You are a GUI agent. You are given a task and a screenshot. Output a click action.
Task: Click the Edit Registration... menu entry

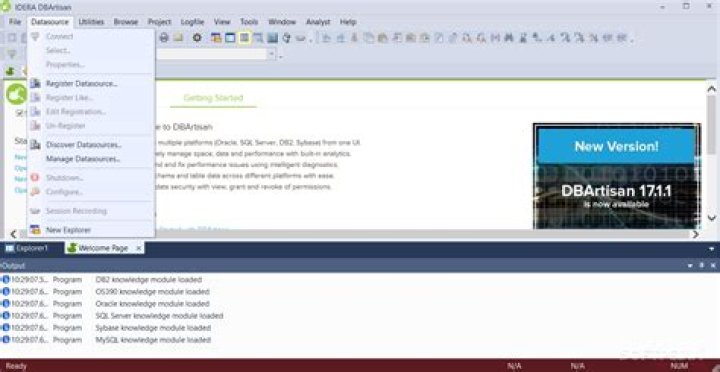click(x=91, y=112)
